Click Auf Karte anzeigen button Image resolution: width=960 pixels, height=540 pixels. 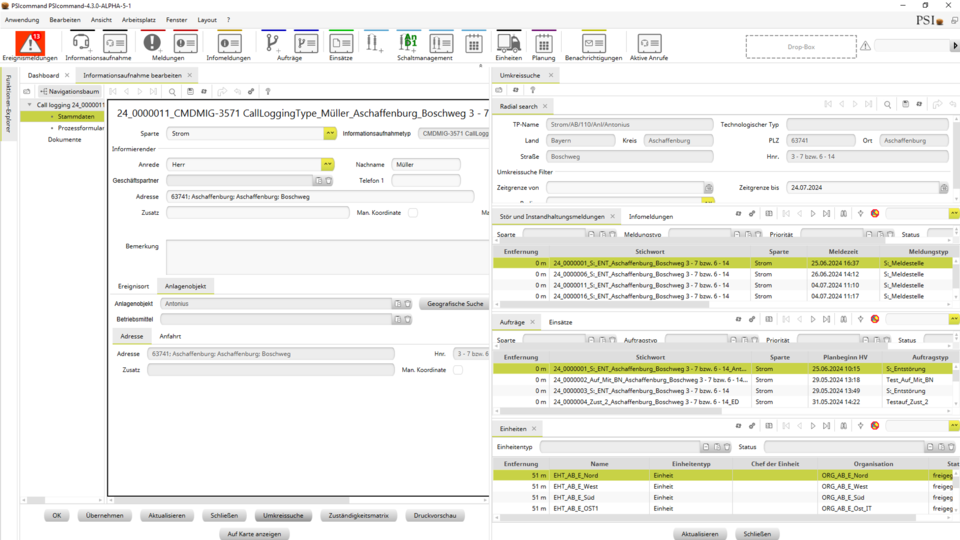tap(254, 534)
